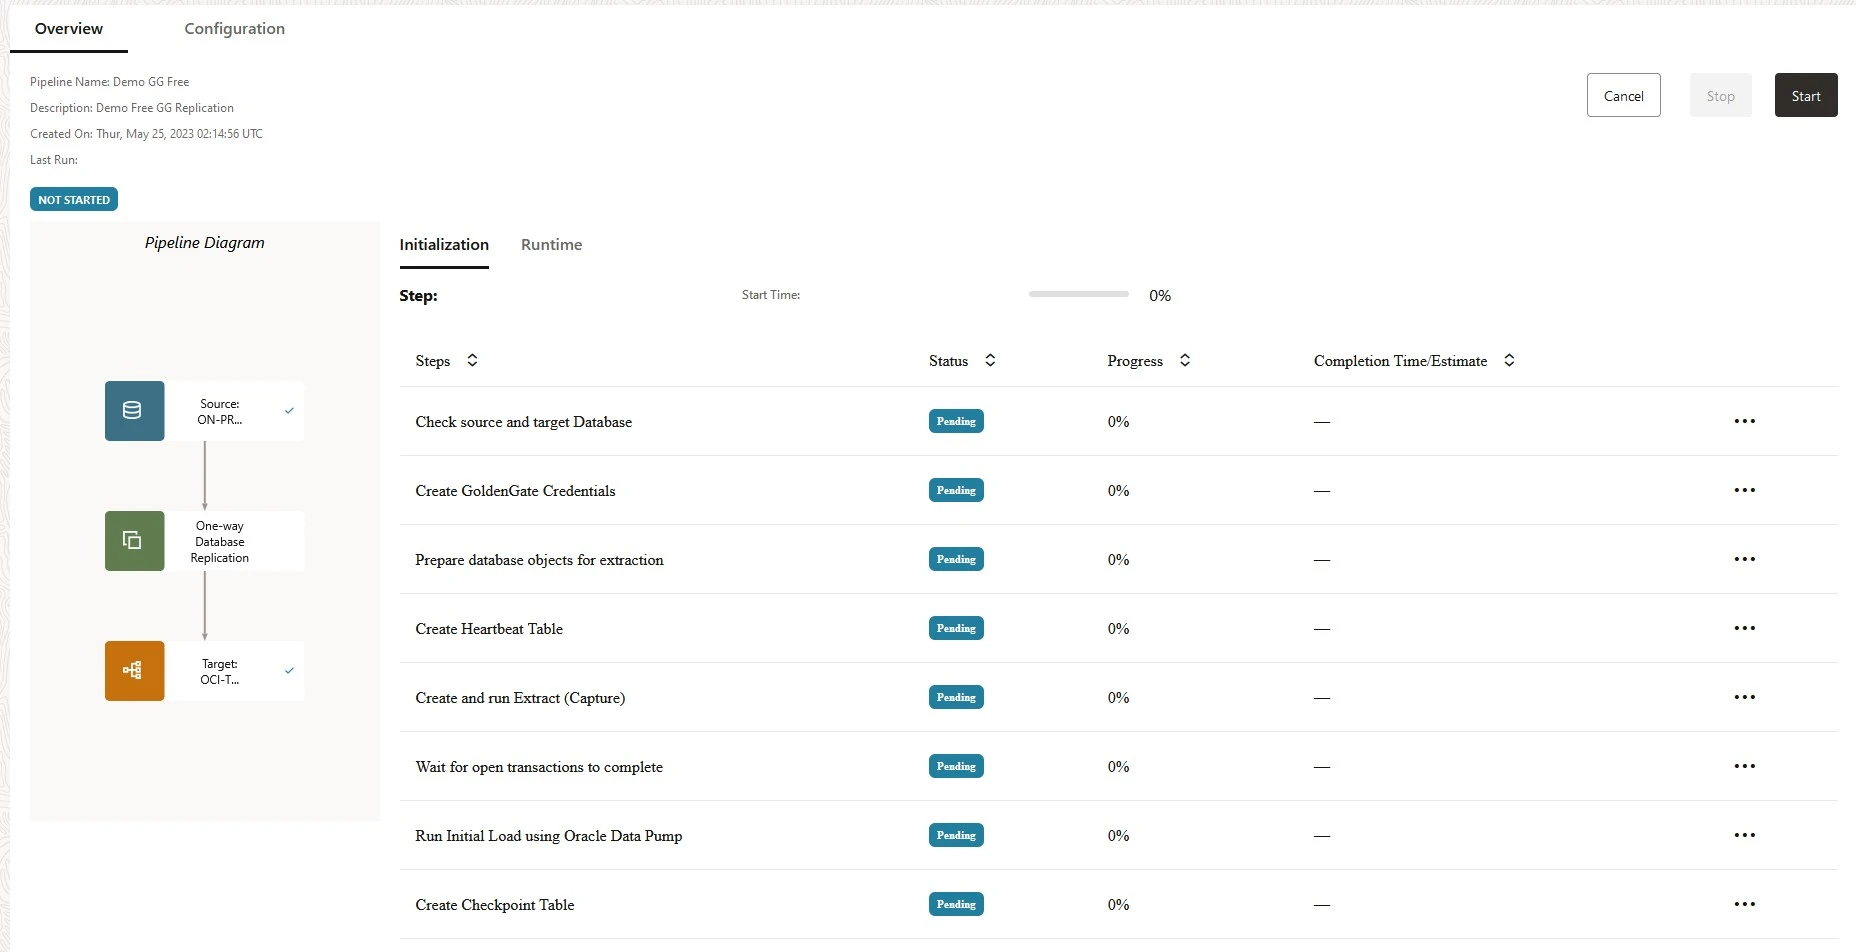Sort by Completion Time/Estimate column
Image resolution: width=1856 pixels, height=952 pixels.
coord(1509,360)
